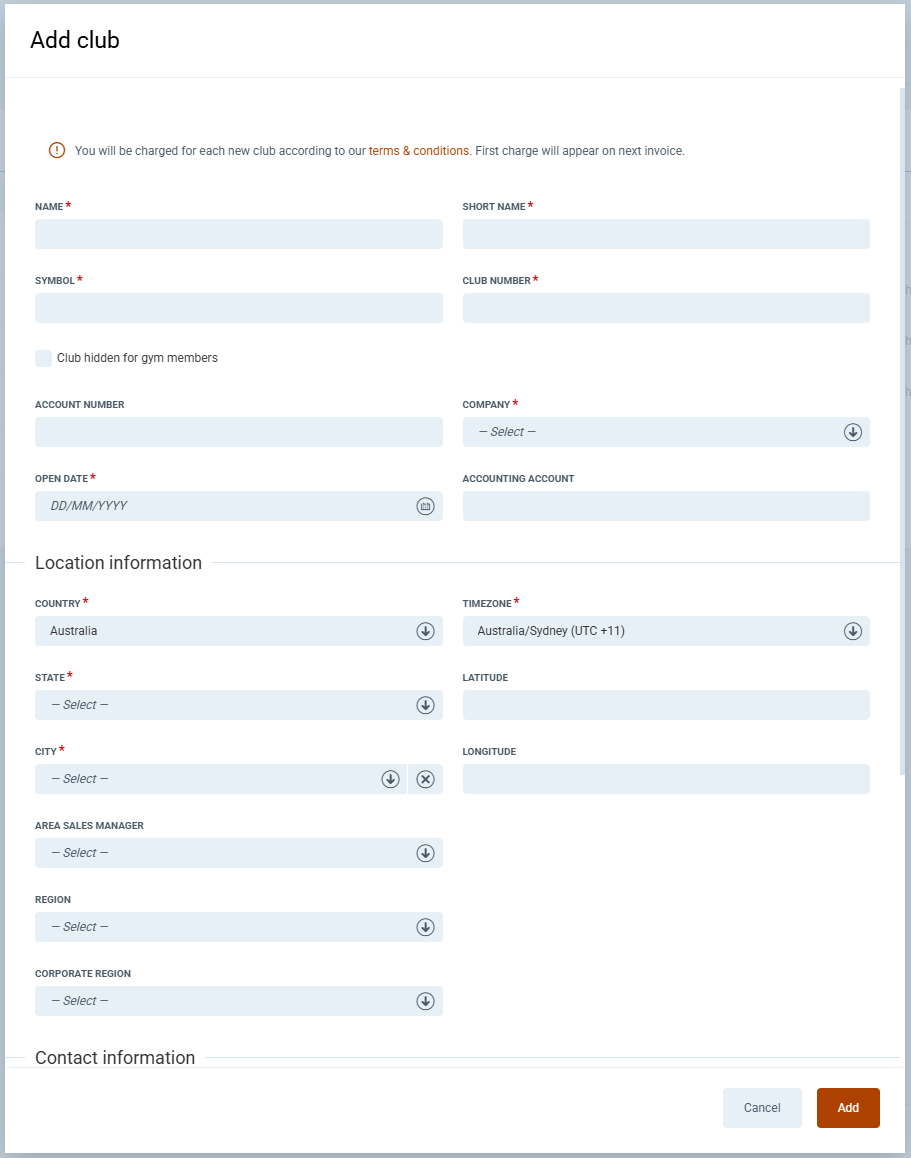Click the Latitude input field
Screen dimensions: 911x1158
tap(666, 705)
